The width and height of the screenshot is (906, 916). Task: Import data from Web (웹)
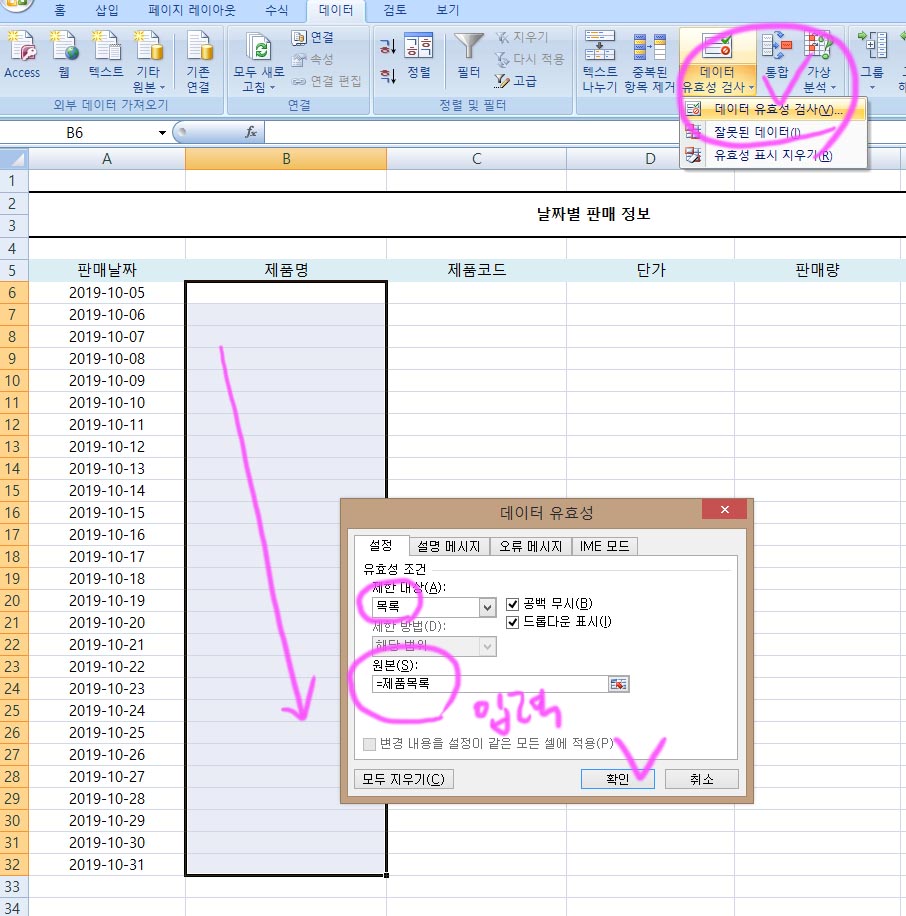[x=64, y=55]
